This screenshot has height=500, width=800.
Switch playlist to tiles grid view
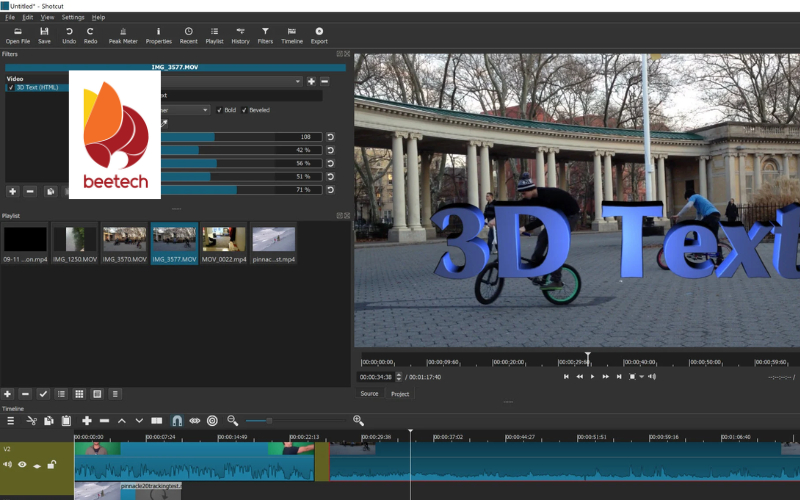(79, 394)
